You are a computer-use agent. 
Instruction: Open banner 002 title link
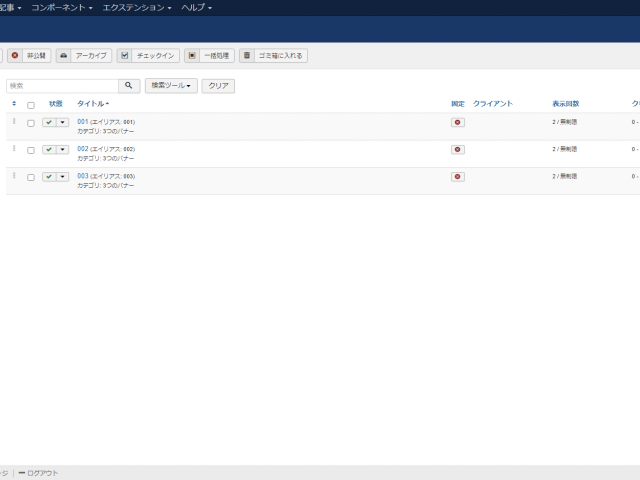pyautogui.click(x=83, y=148)
